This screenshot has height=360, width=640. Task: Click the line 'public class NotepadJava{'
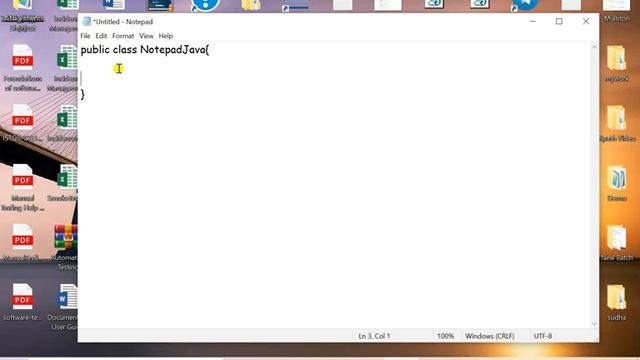pos(145,50)
